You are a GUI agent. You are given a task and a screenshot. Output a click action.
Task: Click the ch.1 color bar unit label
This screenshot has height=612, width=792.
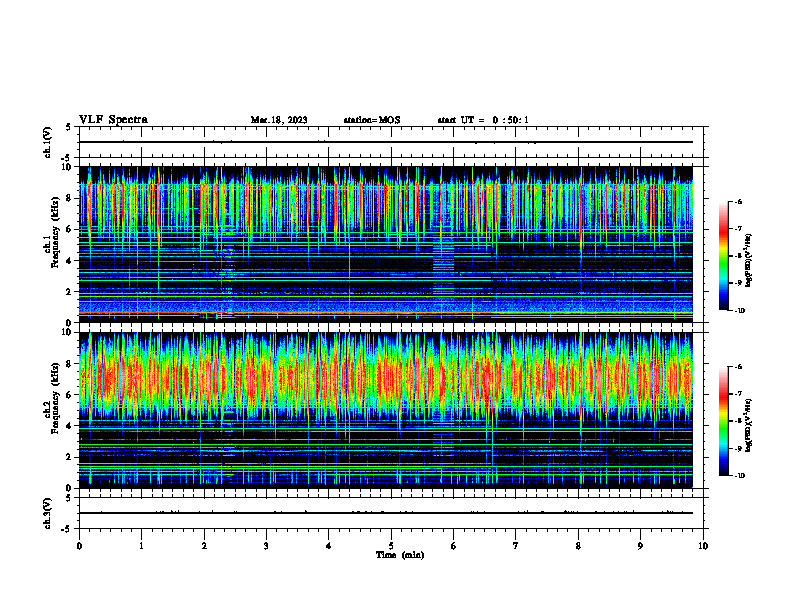[x=749, y=260]
